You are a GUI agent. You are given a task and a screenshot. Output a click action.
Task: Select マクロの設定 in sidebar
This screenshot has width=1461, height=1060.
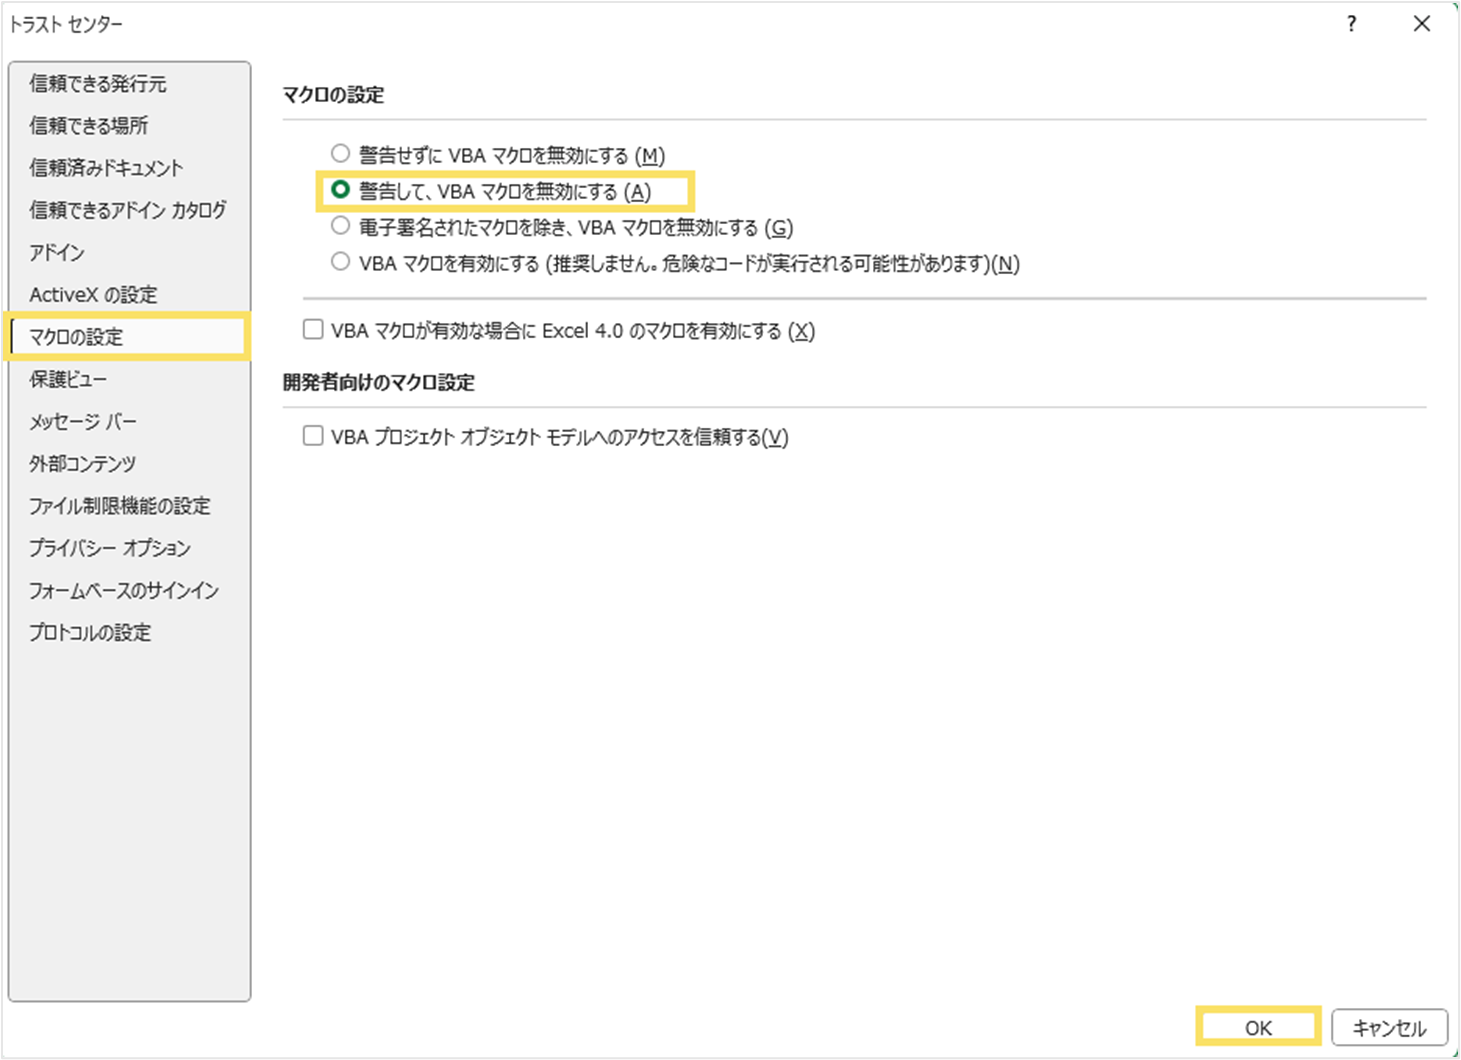(x=76, y=337)
